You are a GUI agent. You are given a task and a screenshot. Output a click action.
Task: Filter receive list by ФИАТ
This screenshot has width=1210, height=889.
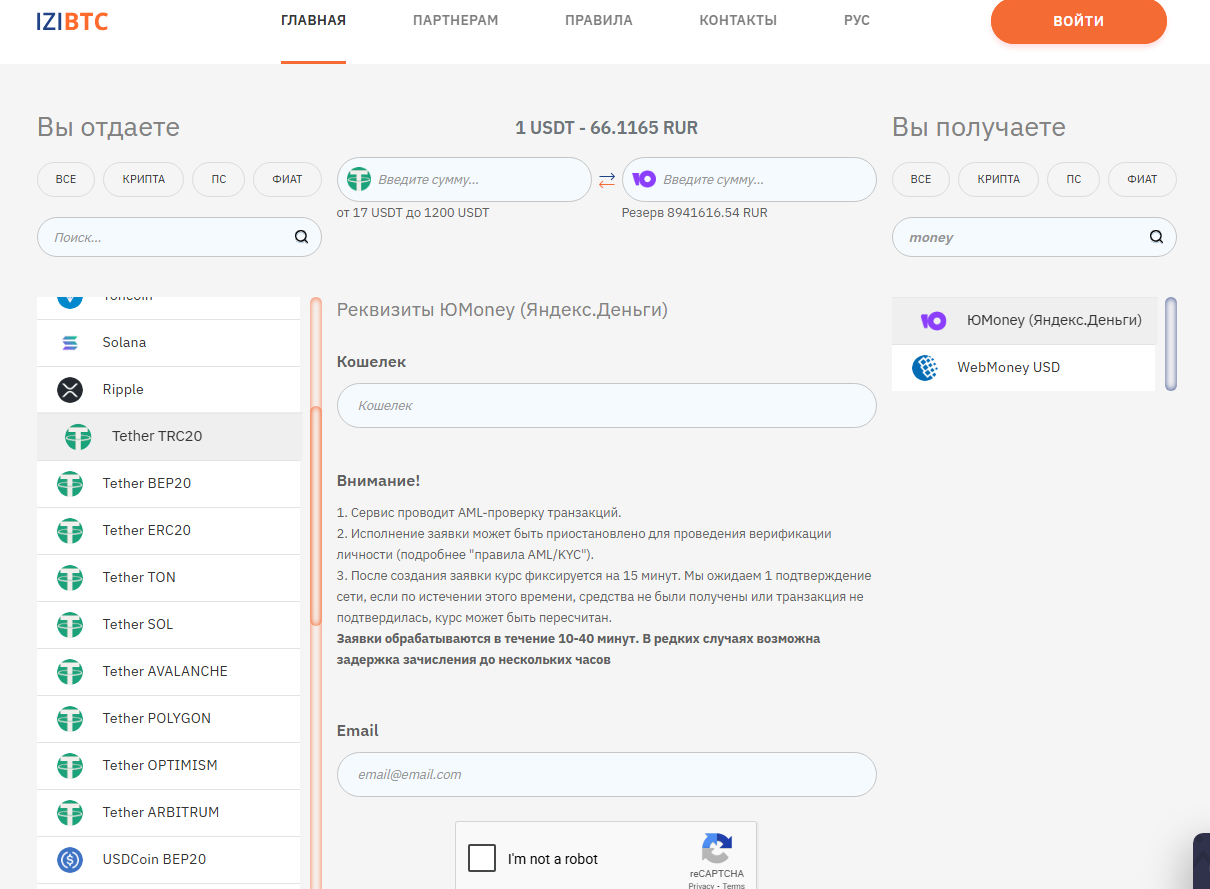pos(1142,180)
